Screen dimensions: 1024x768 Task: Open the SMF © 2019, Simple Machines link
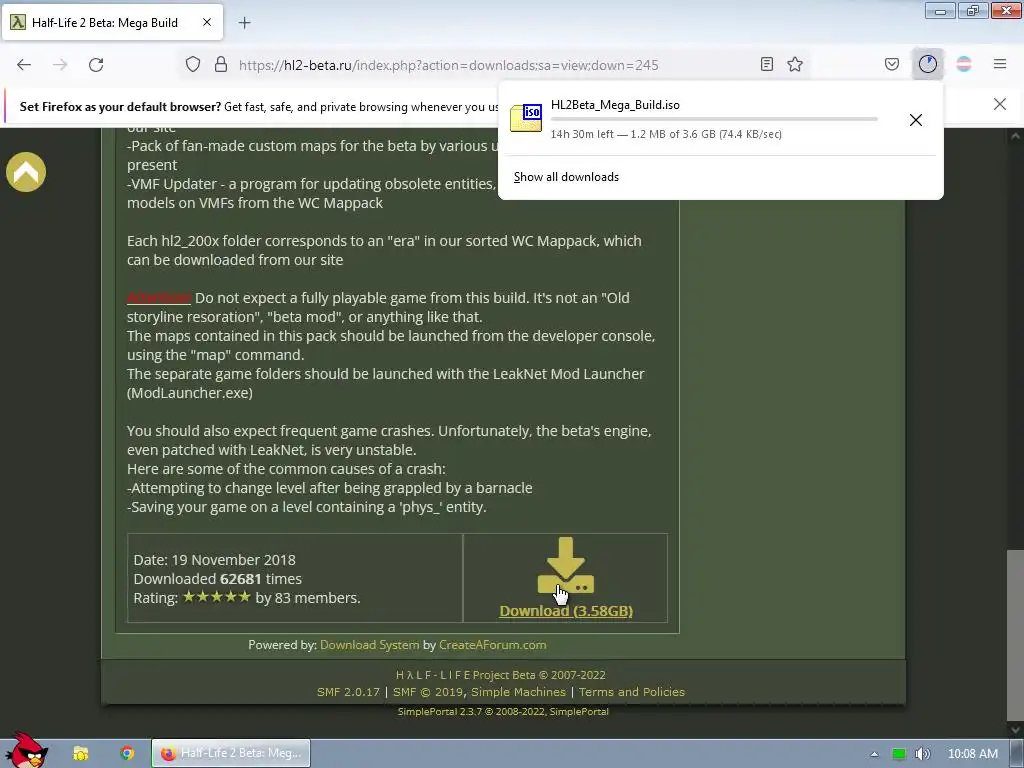tap(479, 692)
